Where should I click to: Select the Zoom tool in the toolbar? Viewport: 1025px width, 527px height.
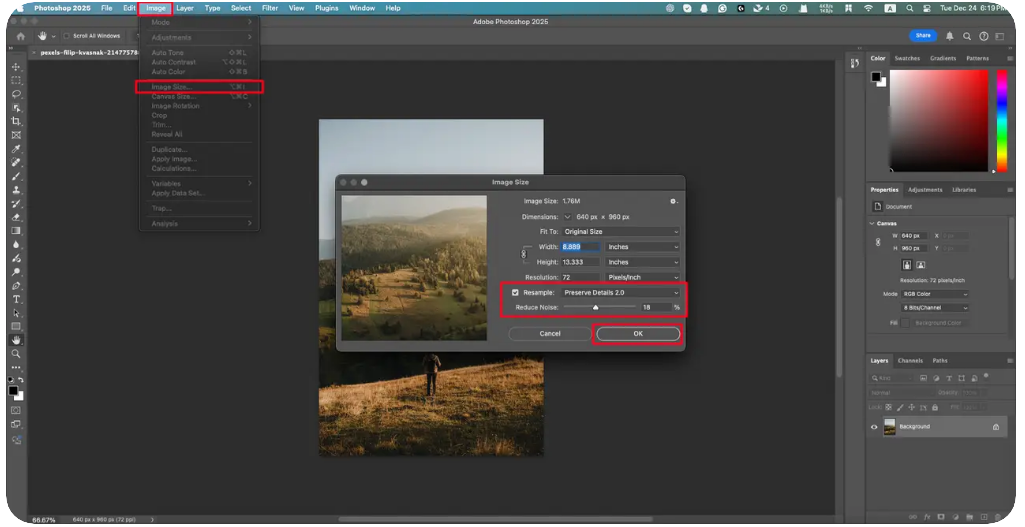tap(16, 354)
